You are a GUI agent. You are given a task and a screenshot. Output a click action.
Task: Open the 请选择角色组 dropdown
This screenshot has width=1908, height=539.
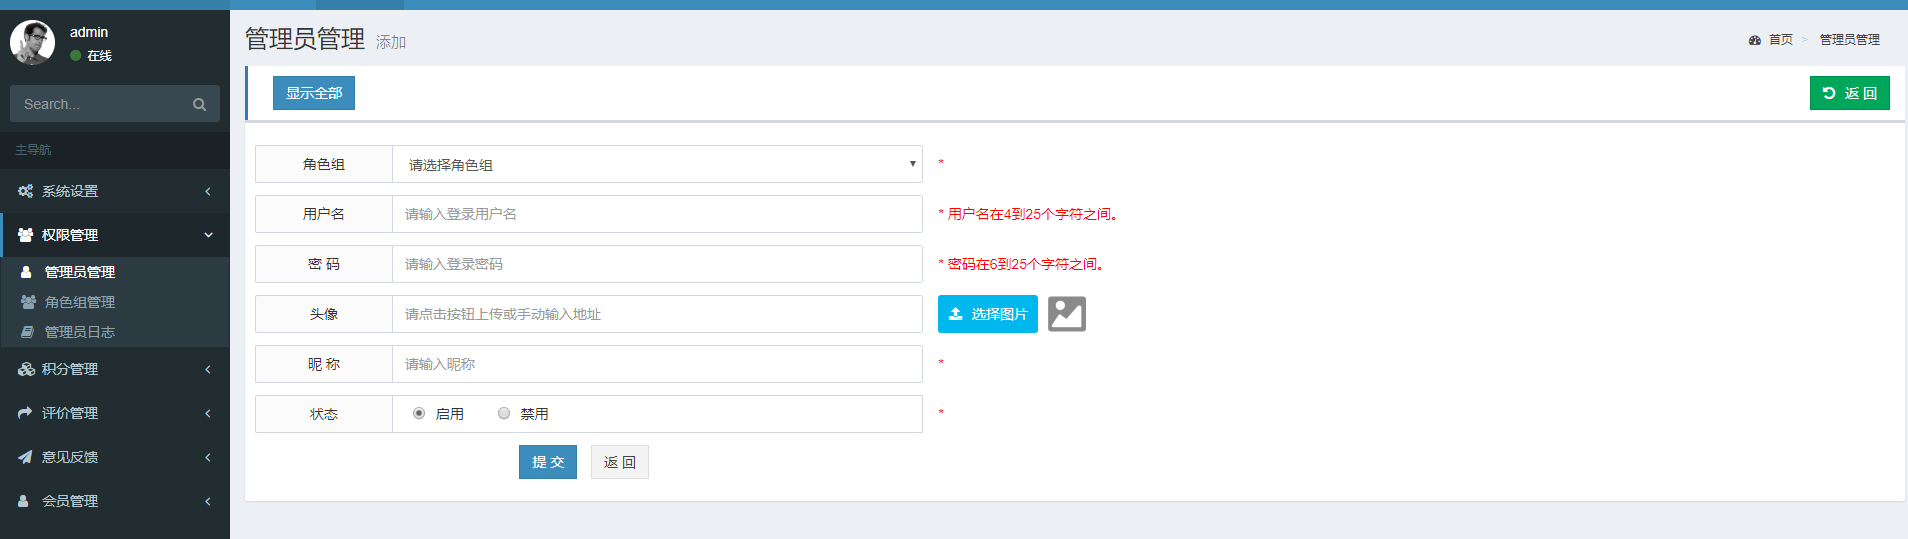658,164
